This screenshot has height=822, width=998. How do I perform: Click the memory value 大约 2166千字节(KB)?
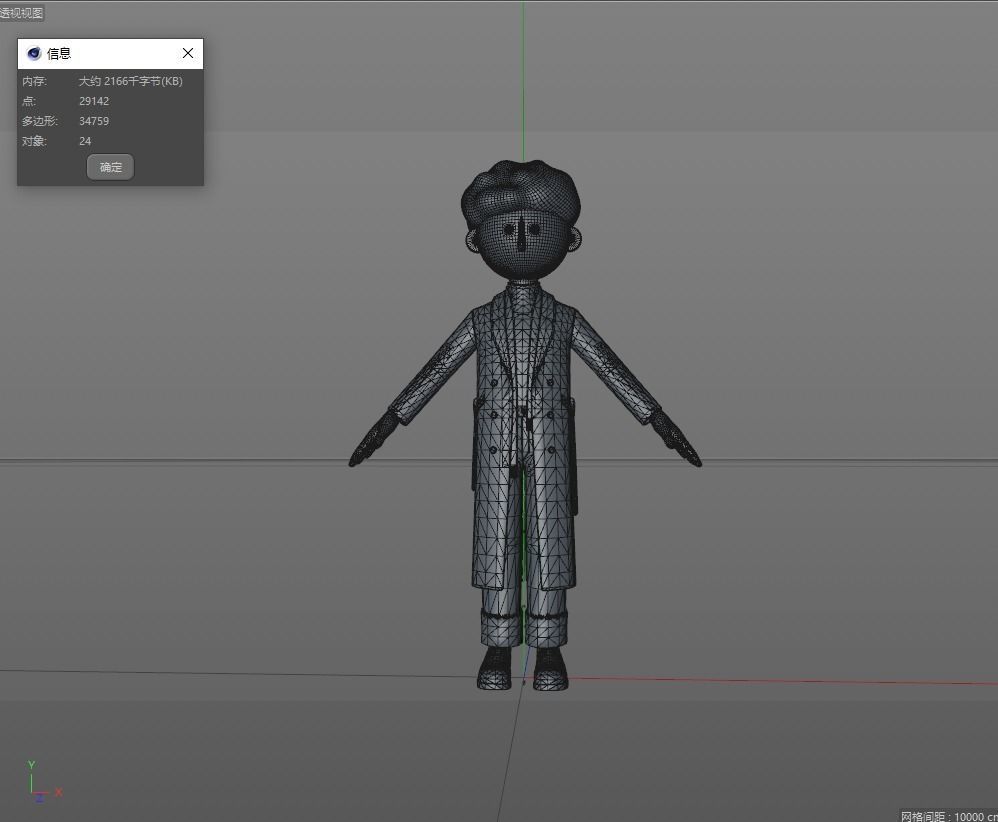[x=130, y=81]
